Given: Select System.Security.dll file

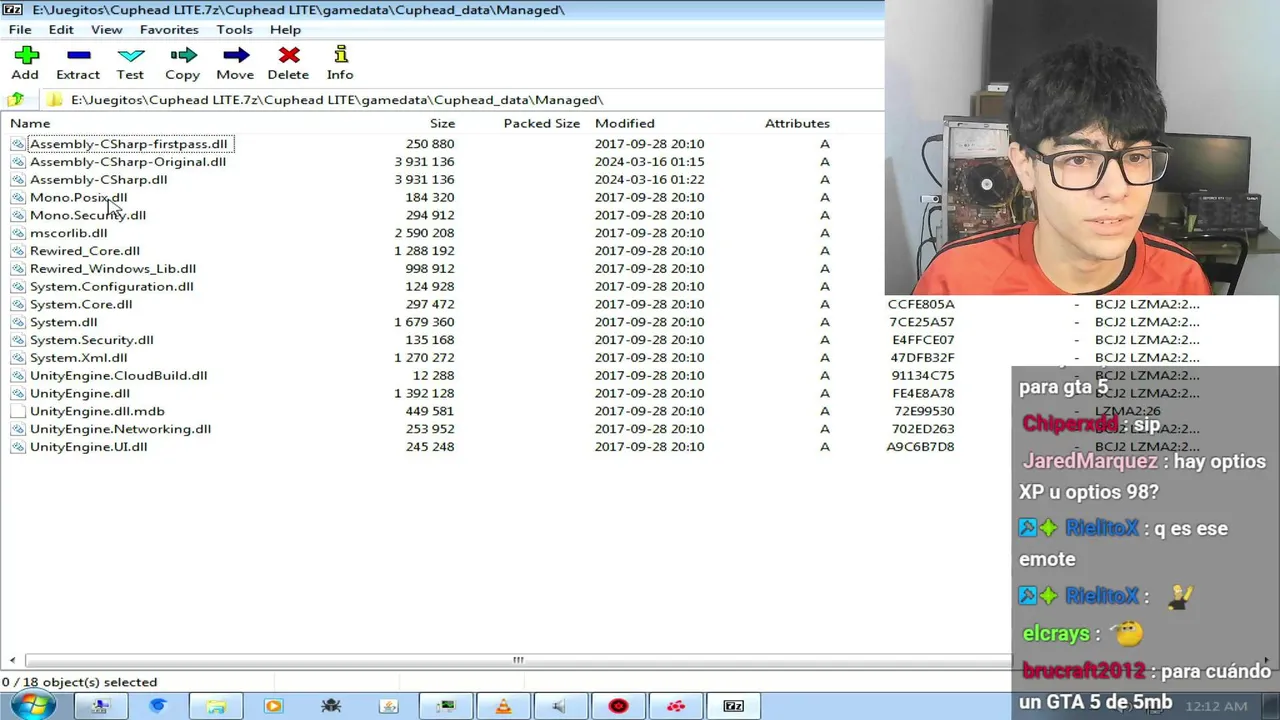Looking at the screenshot, I should coord(92,340).
